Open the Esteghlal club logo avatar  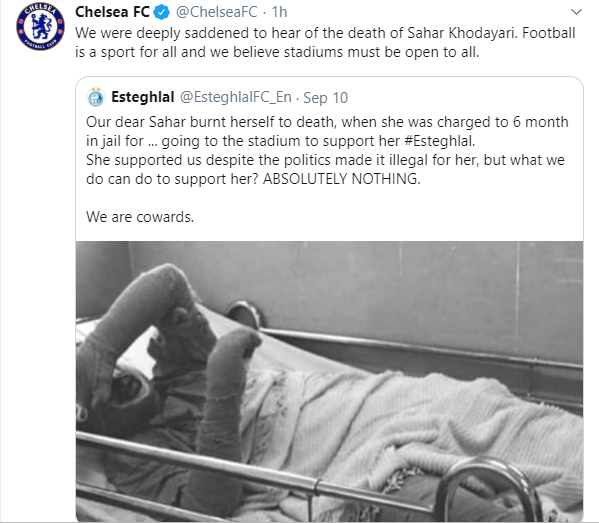click(x=96, y=97)
